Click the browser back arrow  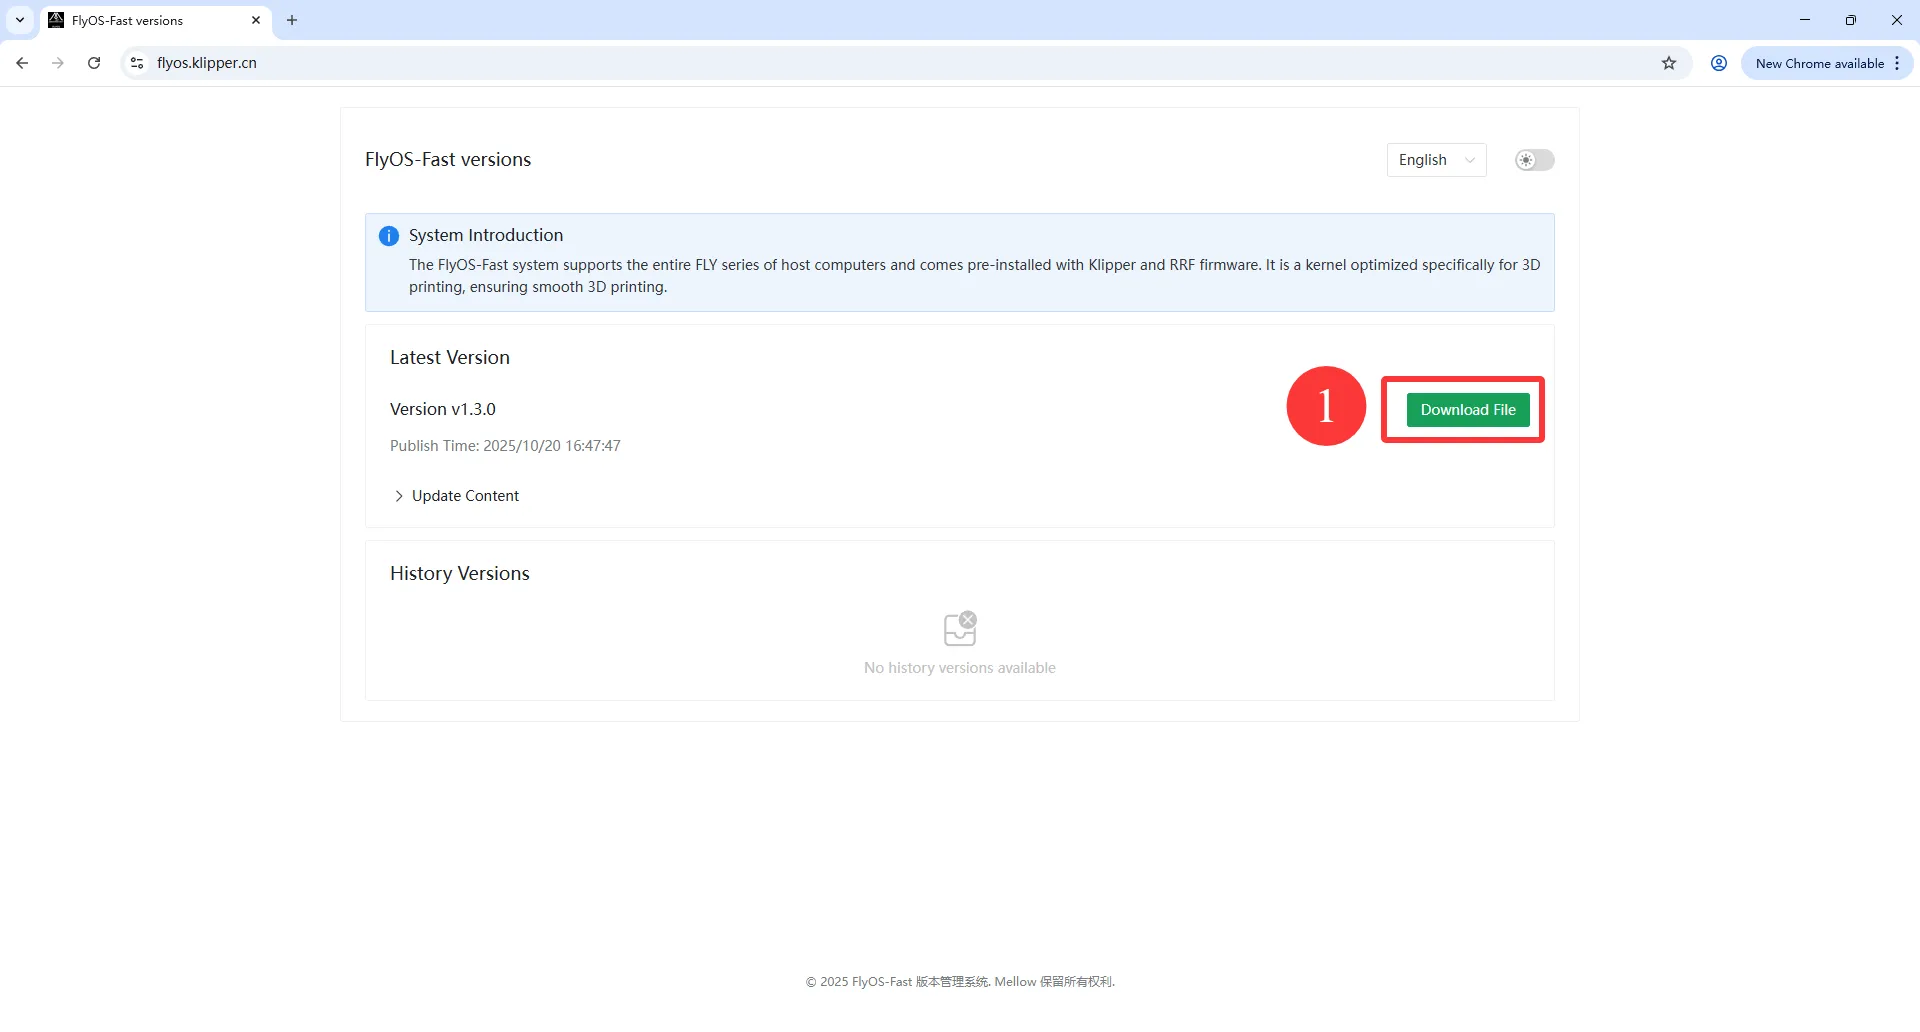point(22,63)
